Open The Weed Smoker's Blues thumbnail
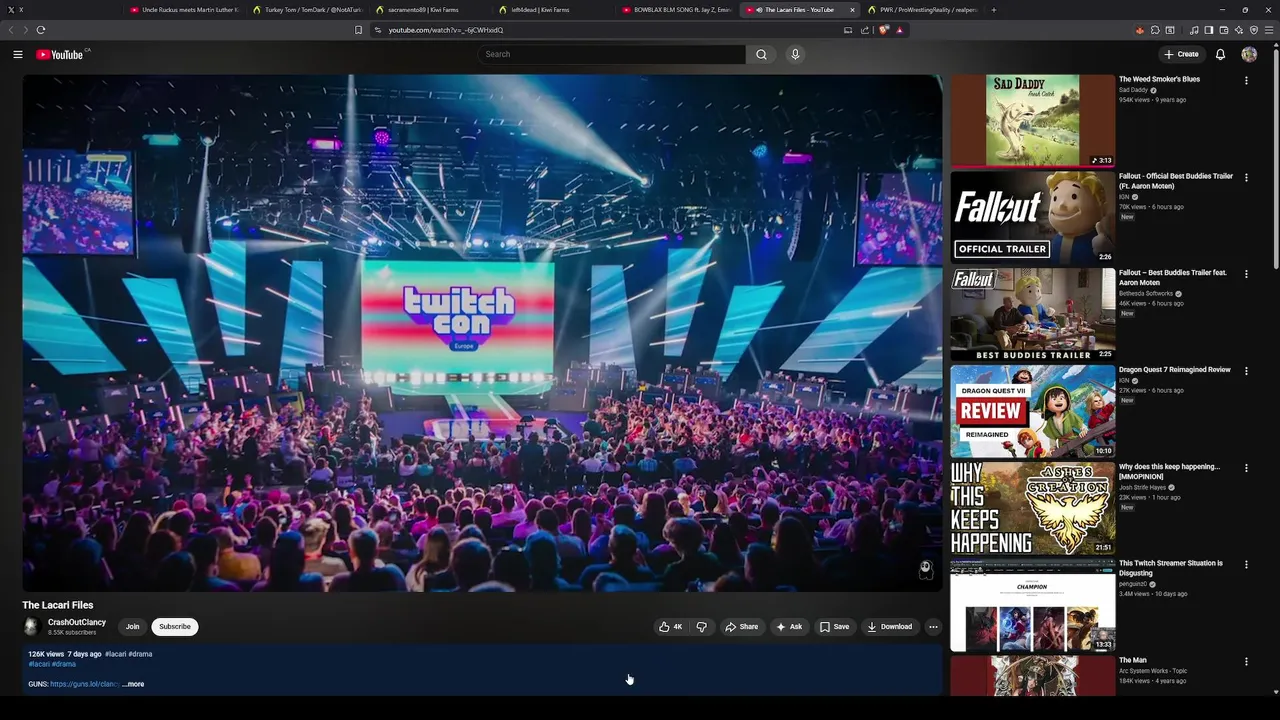The width and height of the screenshot is (1280, 720). click(x=1032, y=121)
